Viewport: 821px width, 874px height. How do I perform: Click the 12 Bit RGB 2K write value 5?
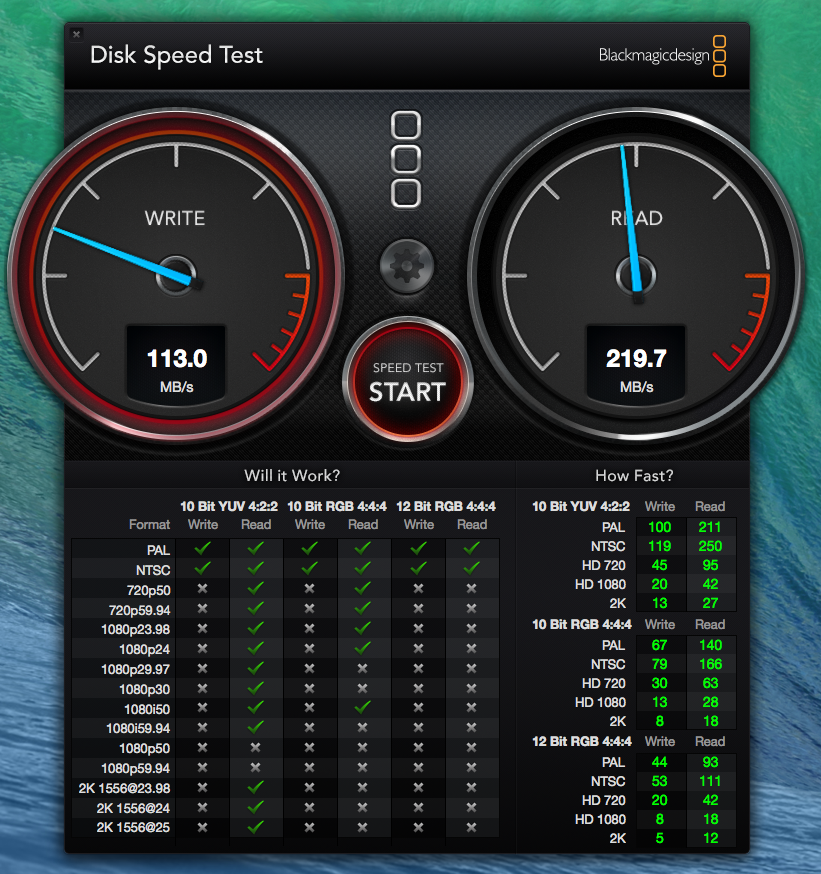[x=660, y=839]
